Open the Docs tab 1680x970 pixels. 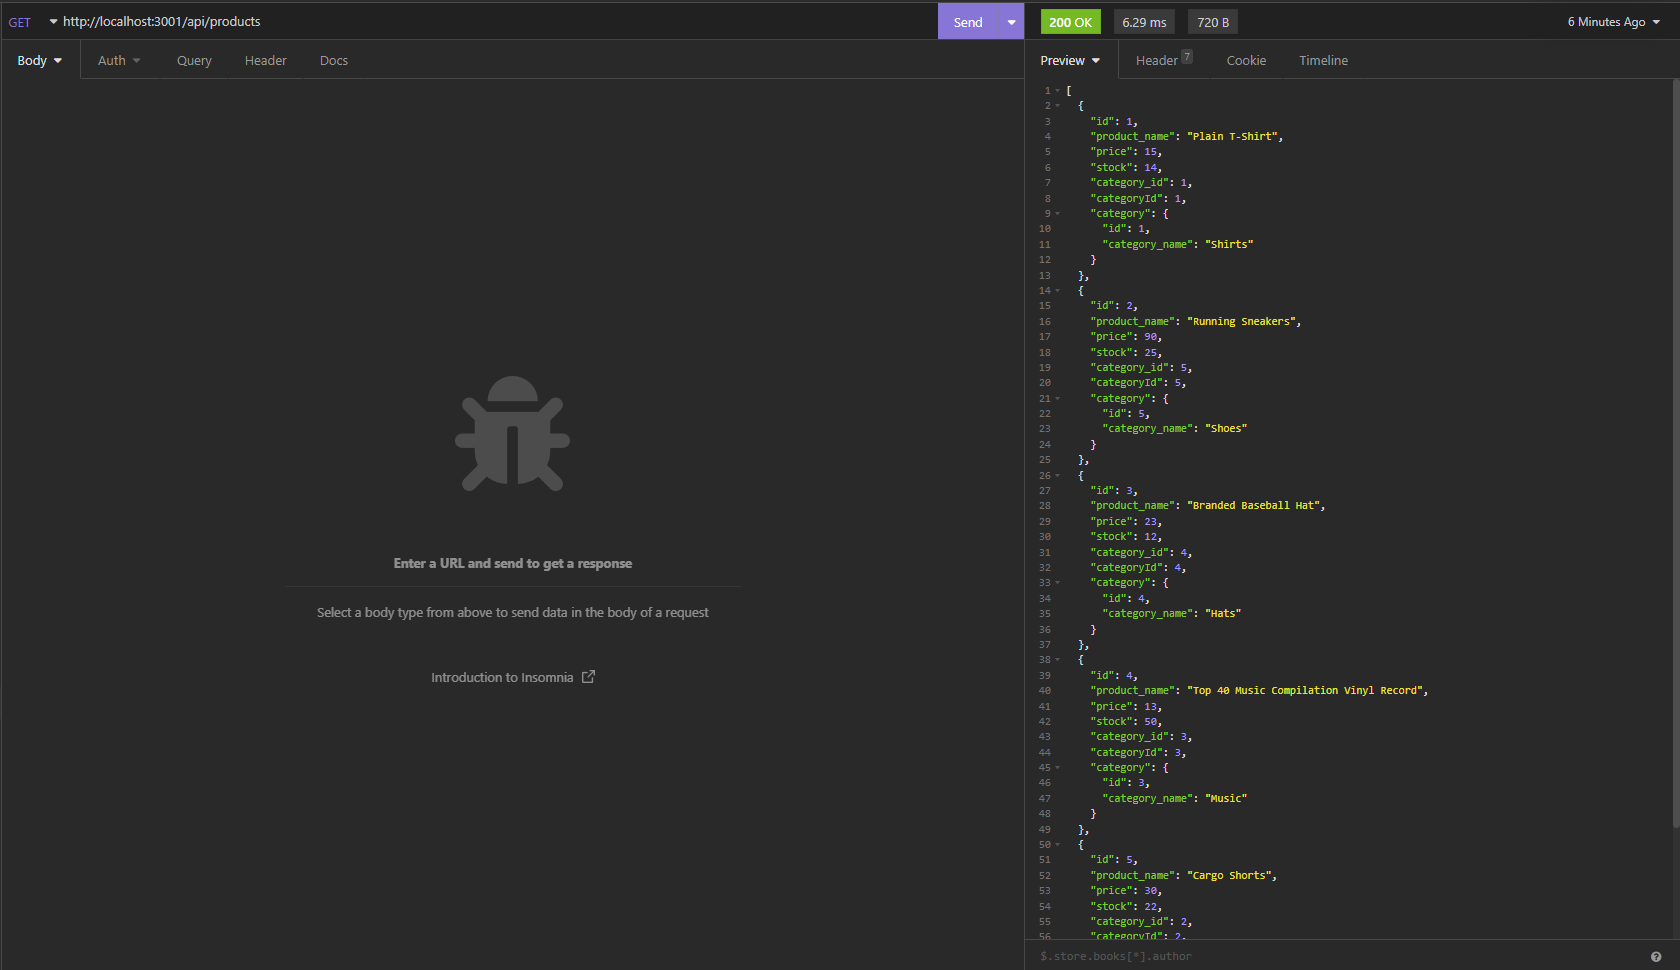click(334, 61)
